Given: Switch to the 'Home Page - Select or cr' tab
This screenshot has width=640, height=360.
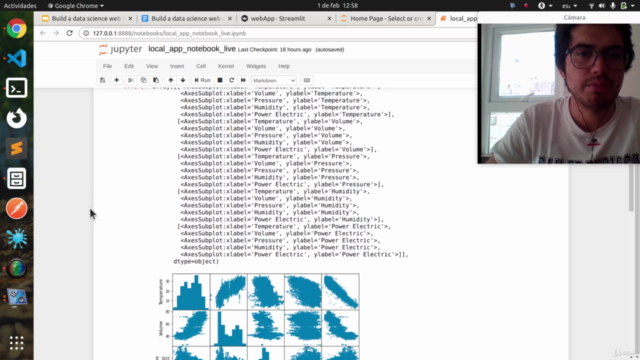Looking at the screenshot, I should click(x=386, y=18).
